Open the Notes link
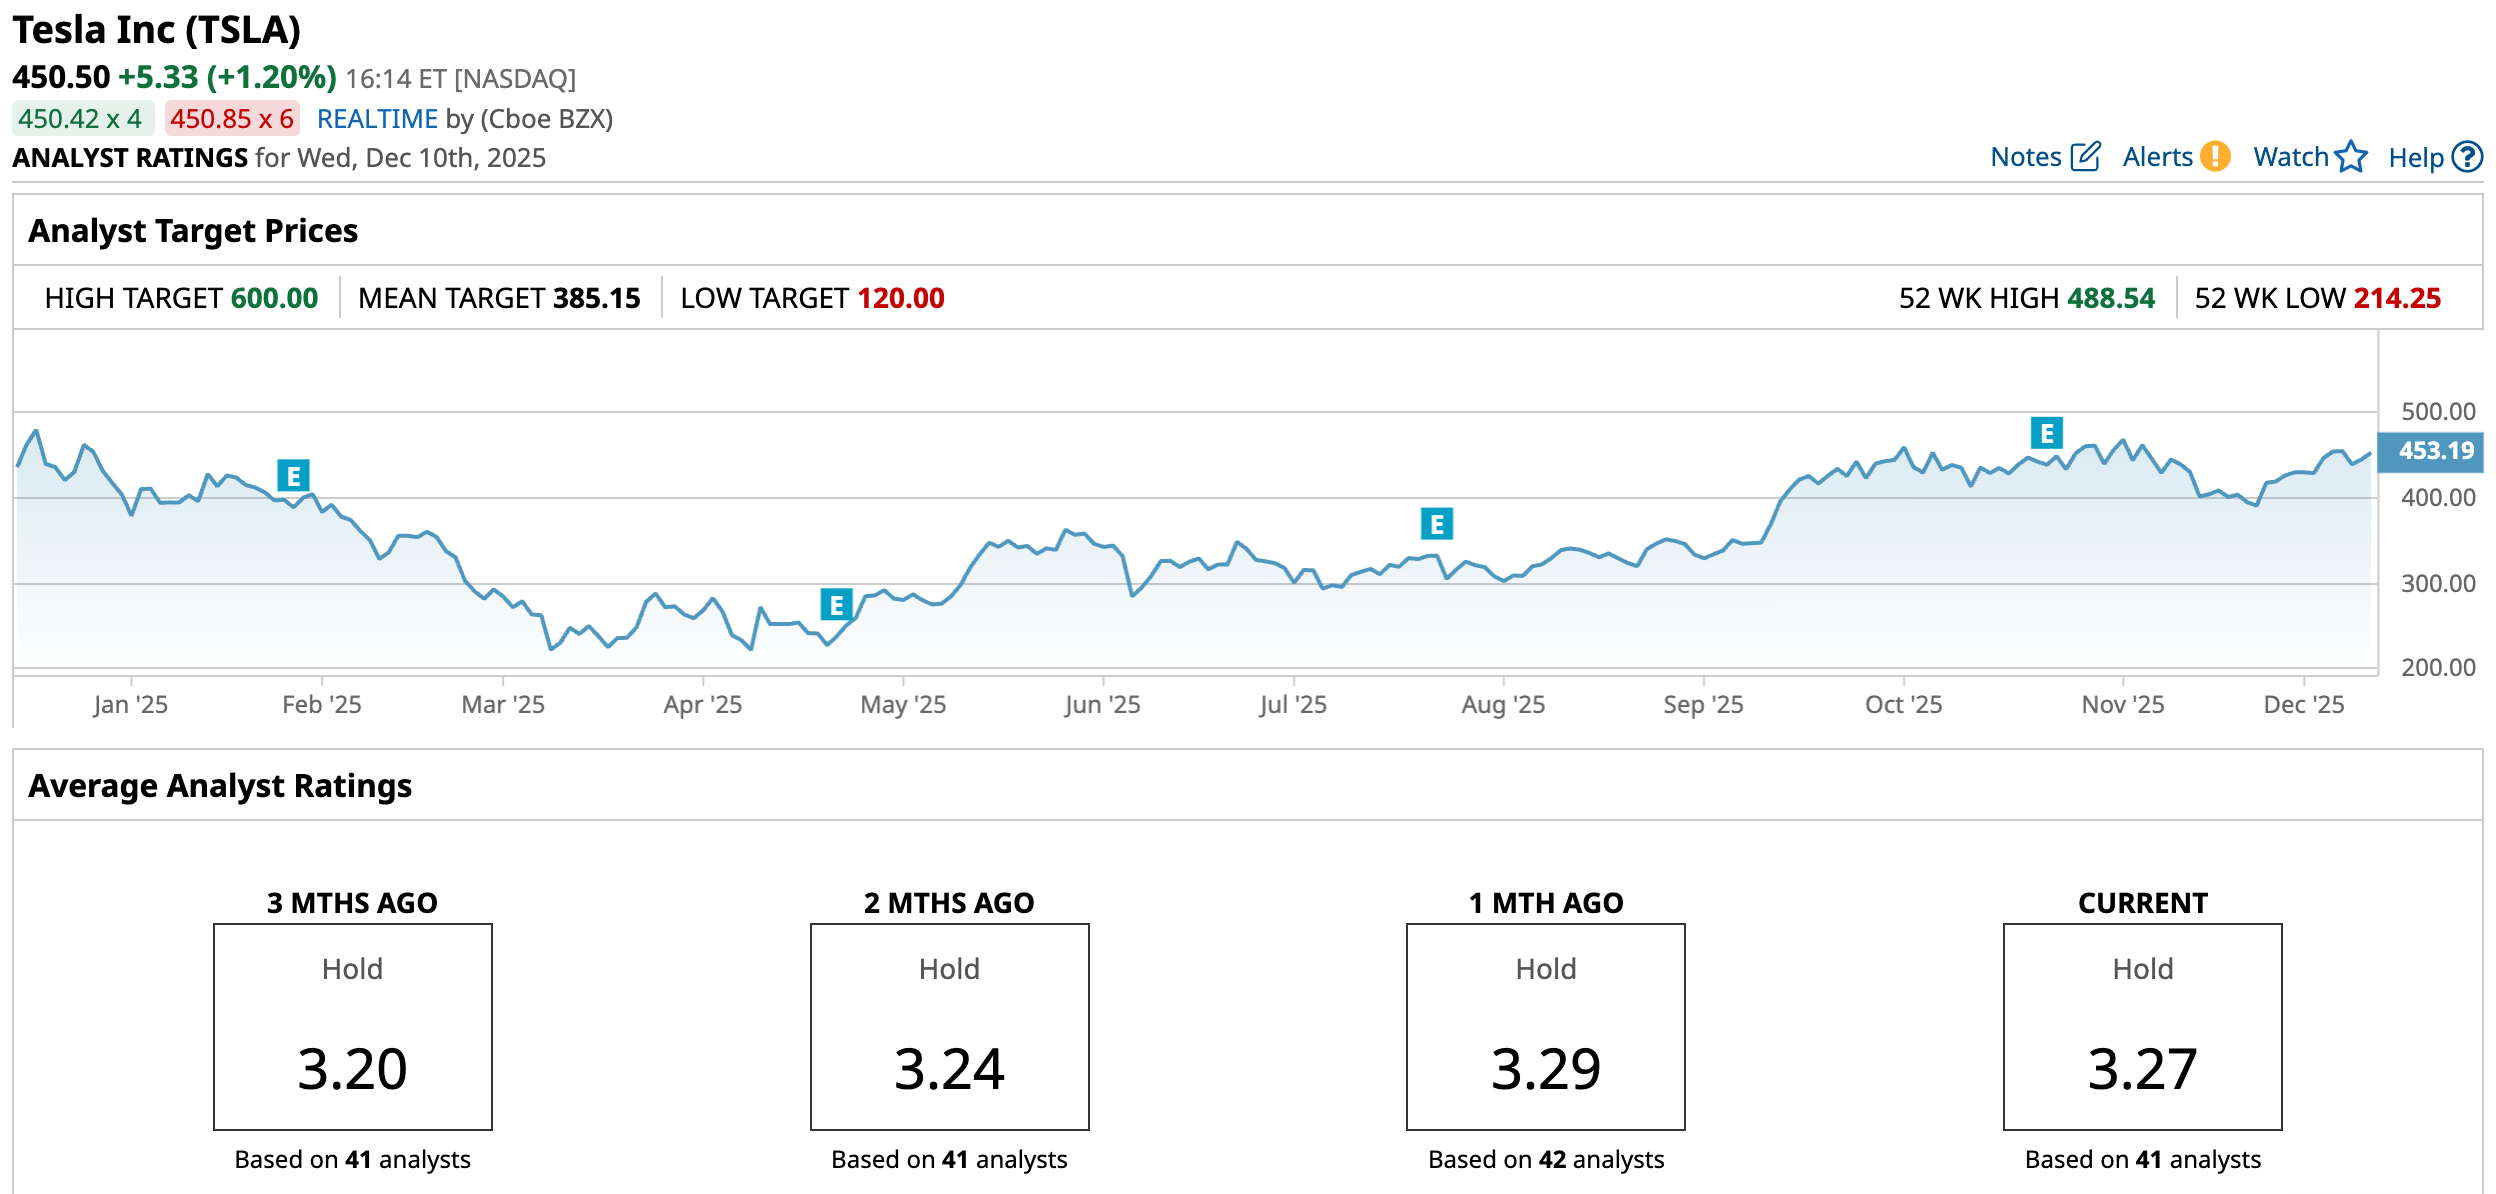 point(2025,157)
